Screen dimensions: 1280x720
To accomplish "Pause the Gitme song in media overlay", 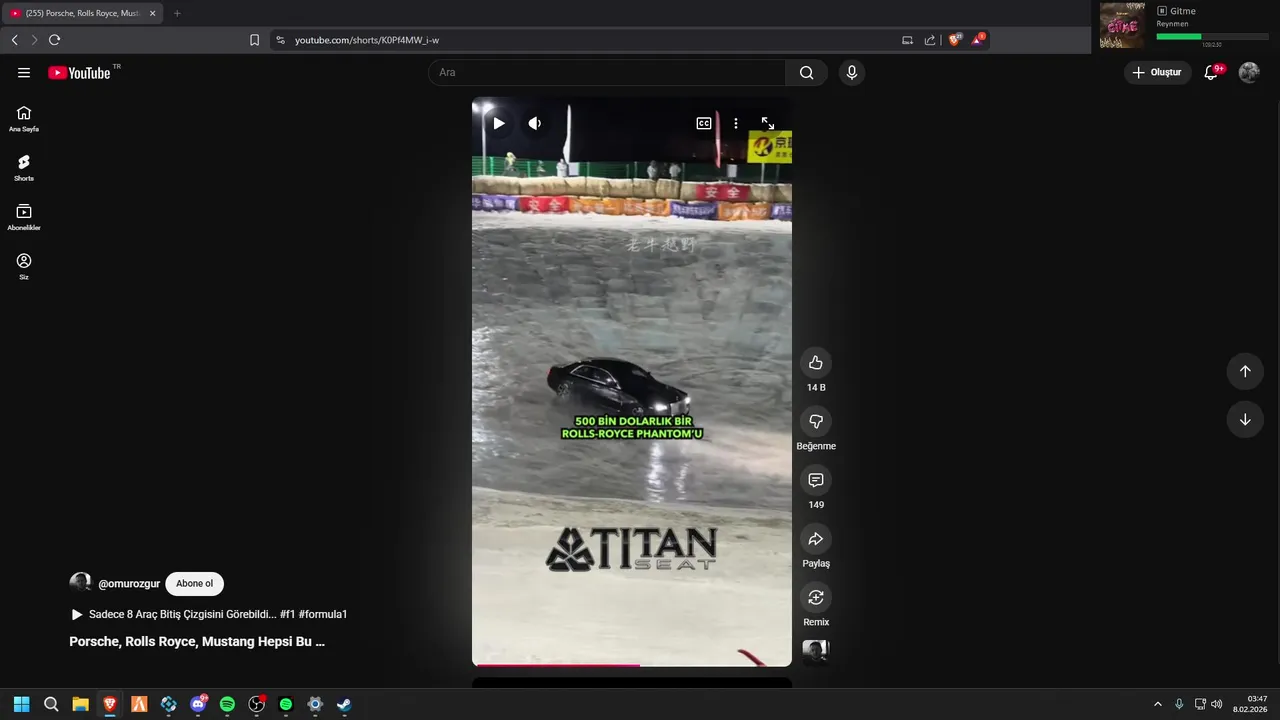I will (1162, 11).
